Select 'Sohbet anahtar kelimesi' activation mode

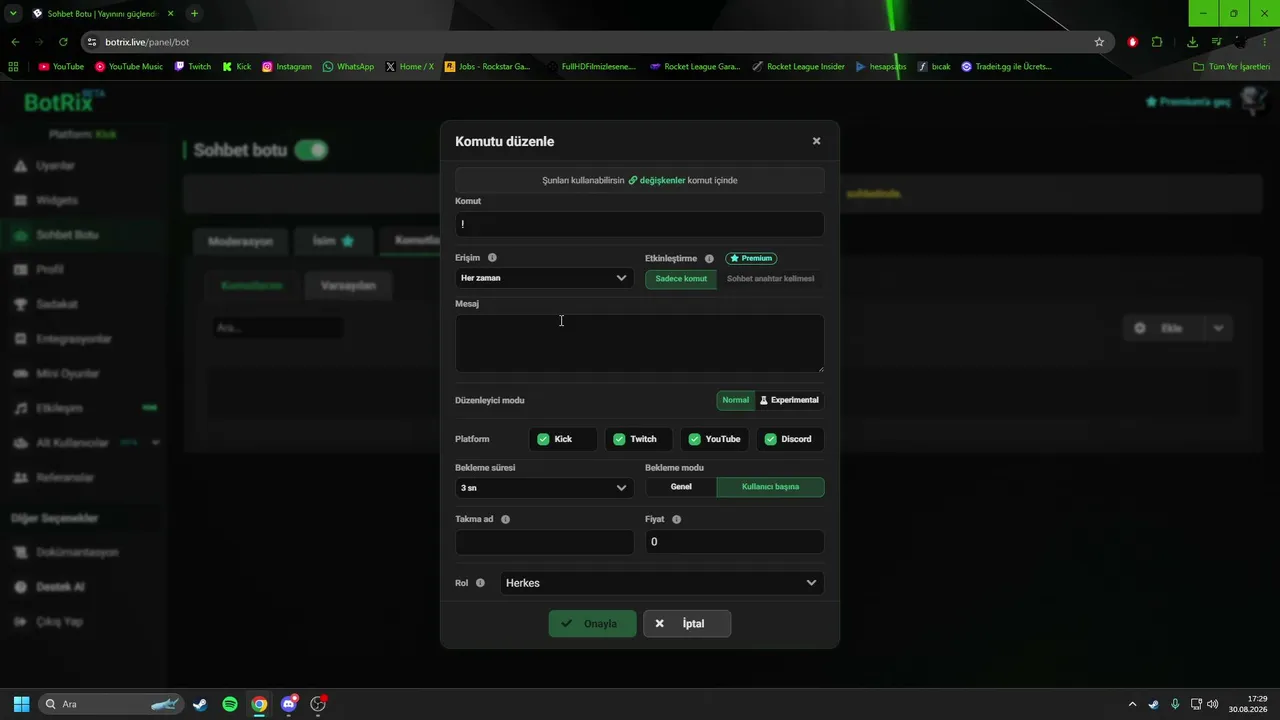click(x=770, y=279)
